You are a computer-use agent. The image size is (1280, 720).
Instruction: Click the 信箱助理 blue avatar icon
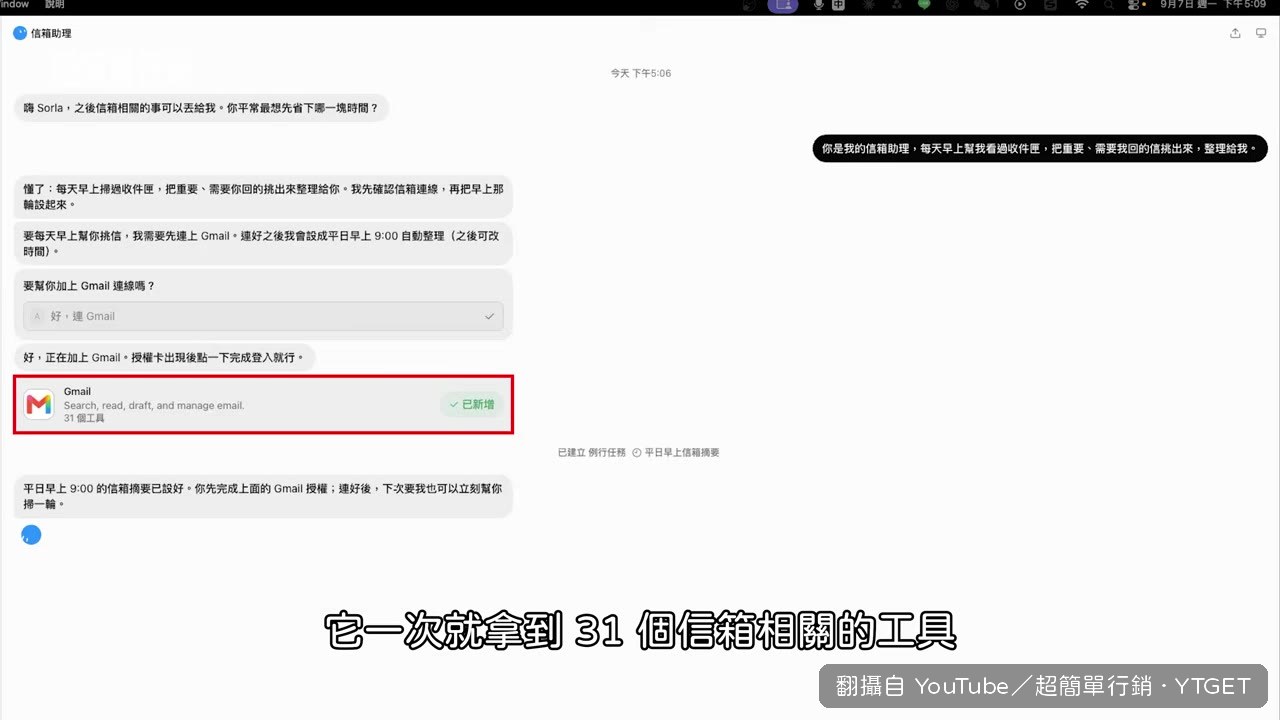click(20, 33)
